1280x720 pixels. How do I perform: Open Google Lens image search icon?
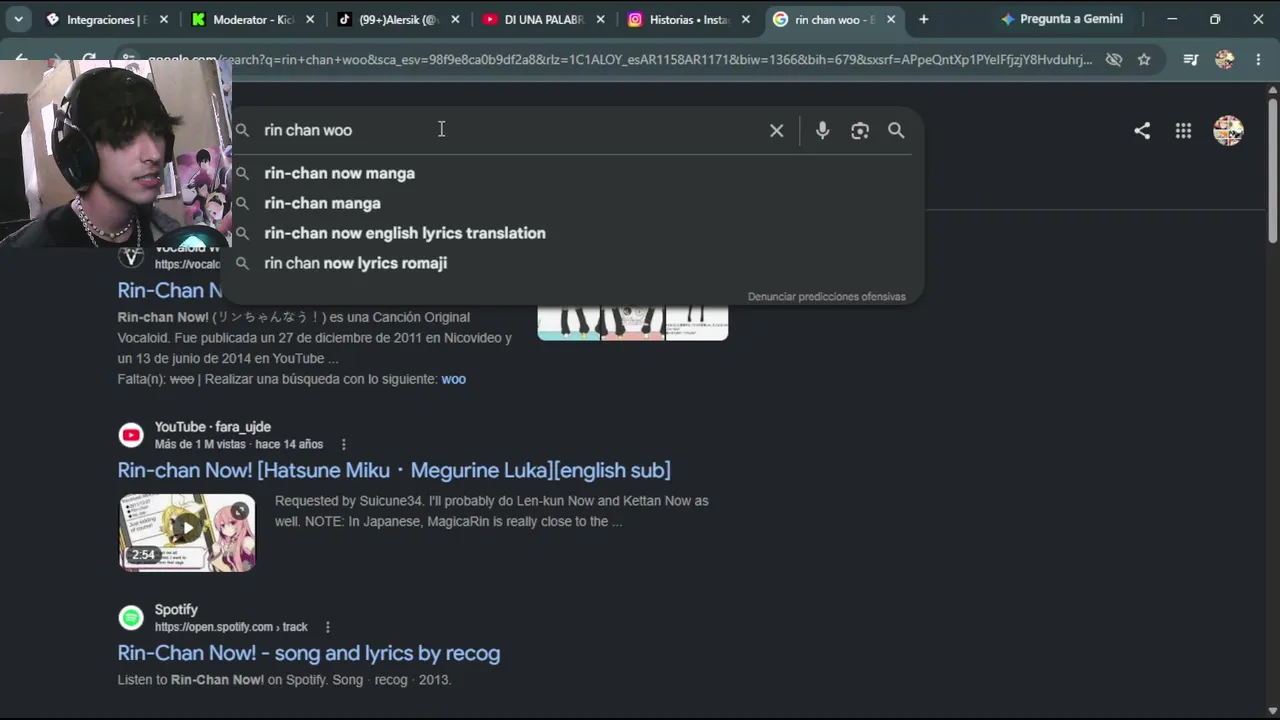(860, 130)
